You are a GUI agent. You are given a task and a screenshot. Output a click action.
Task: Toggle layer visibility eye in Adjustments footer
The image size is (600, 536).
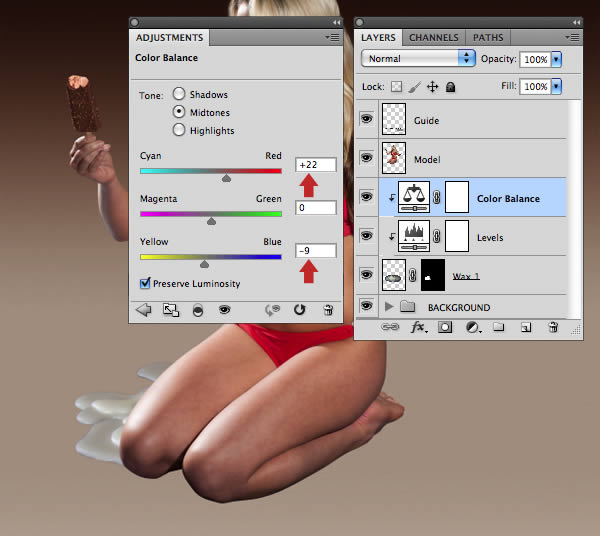[225, 309]
